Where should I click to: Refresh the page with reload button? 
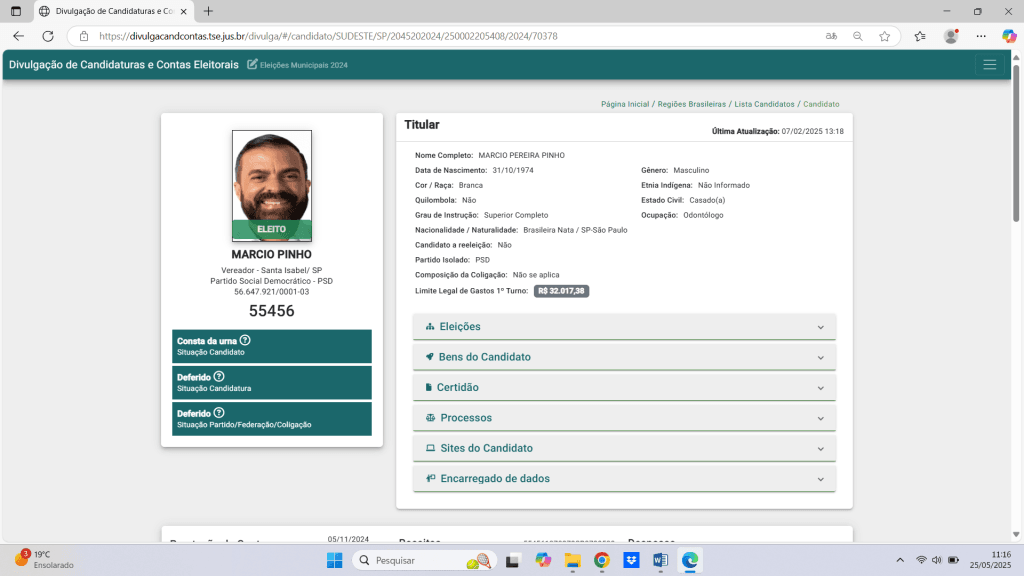coord(46,36)
